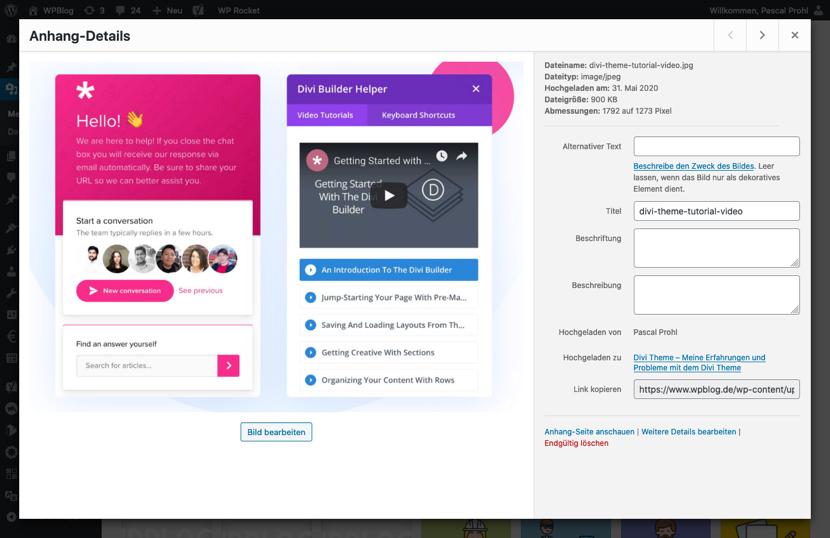
Task: Open the Beschreibe den Zweck des Bildes link
Action: click(x=693, y=166)
